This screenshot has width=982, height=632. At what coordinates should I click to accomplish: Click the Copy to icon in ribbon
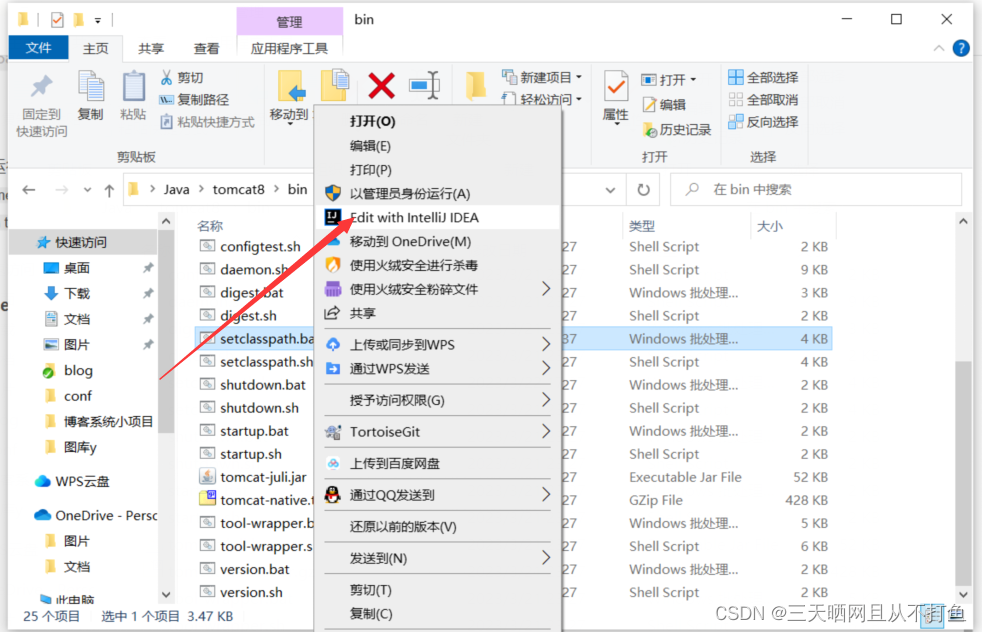point(335,85)
